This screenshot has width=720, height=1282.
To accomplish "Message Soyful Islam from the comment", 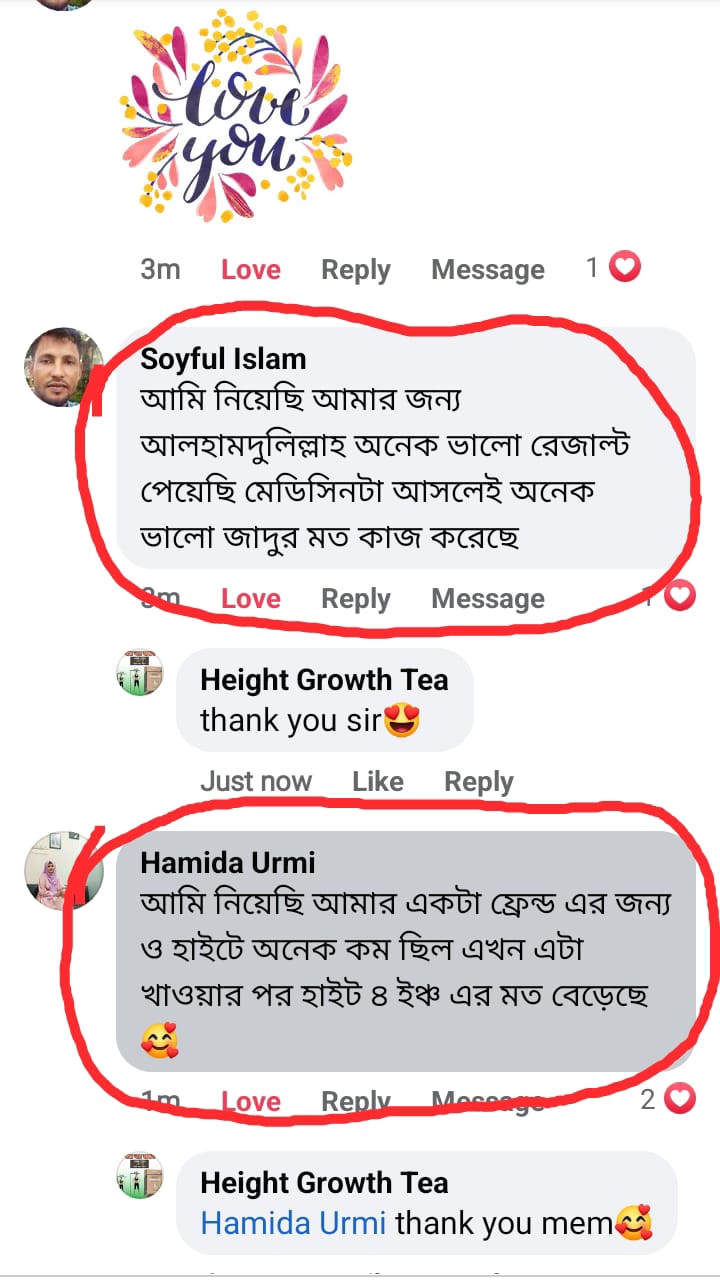I will tap(488, 599).
